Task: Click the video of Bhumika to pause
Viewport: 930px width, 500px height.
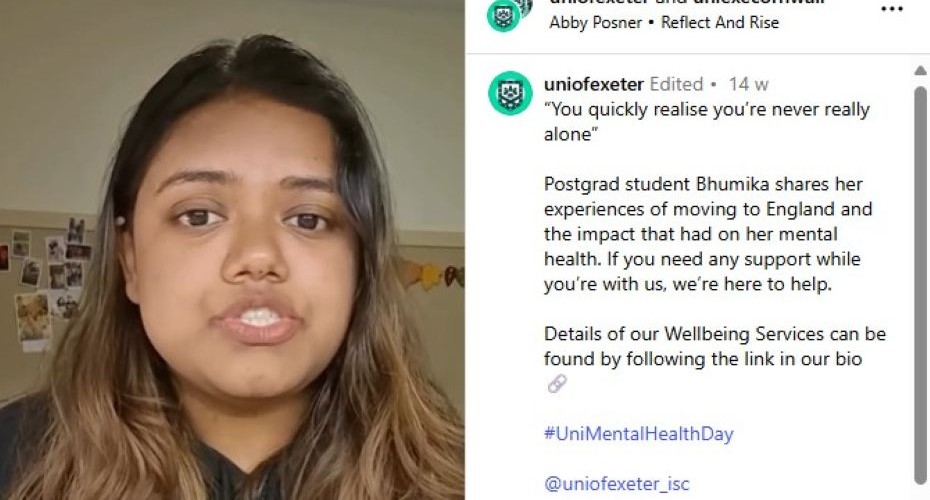Action: (x=232, y=250)
